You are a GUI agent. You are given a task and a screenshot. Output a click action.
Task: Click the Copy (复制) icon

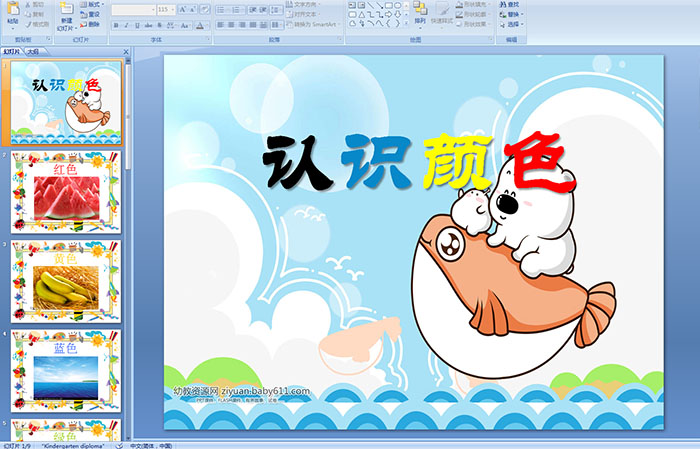(x=28, y=14)
